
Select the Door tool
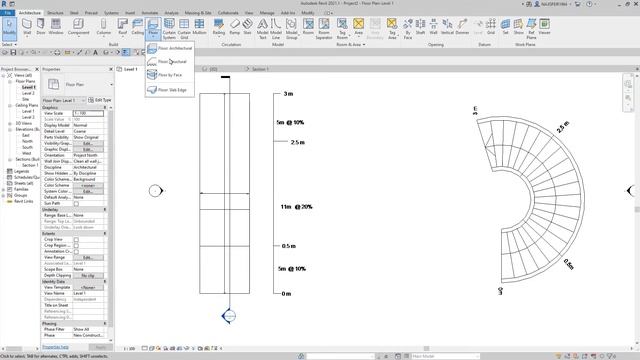tap(41, 27)
